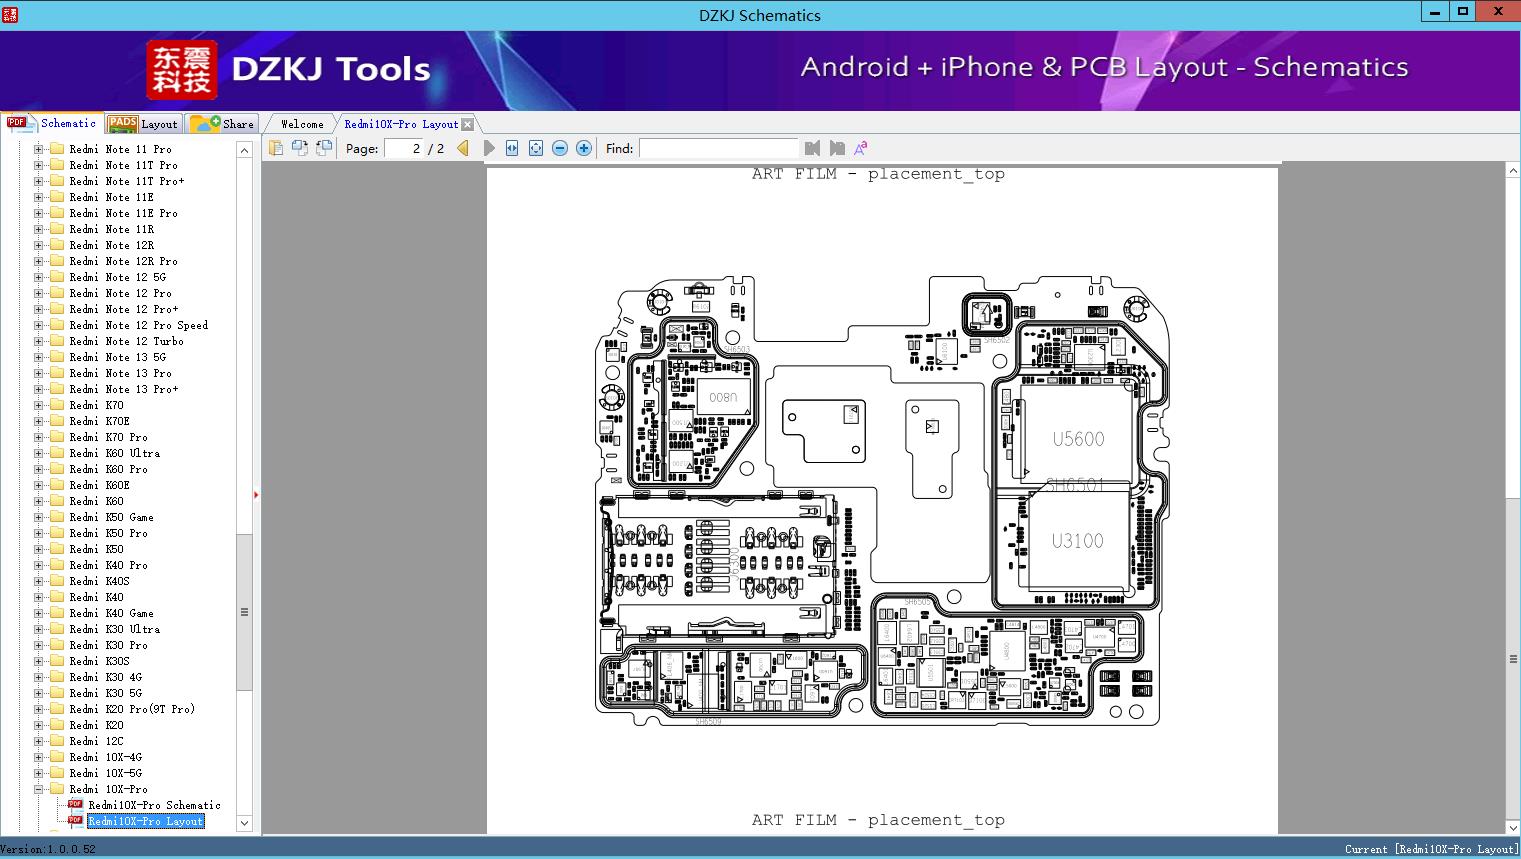The width and height of the screenshot is (1521, 859).
Task: Click the fit width icon
Action: [512, 148]
